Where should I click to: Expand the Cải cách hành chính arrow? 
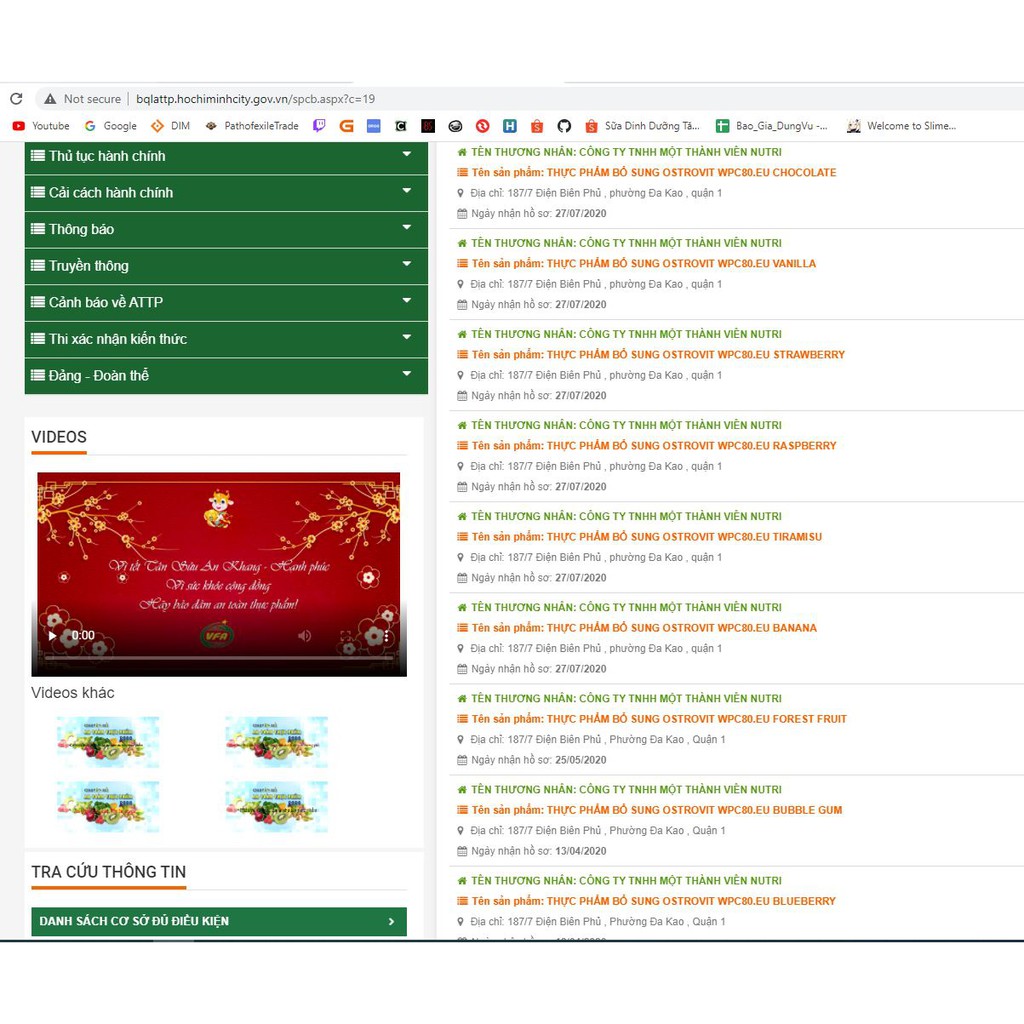[407, 191]
